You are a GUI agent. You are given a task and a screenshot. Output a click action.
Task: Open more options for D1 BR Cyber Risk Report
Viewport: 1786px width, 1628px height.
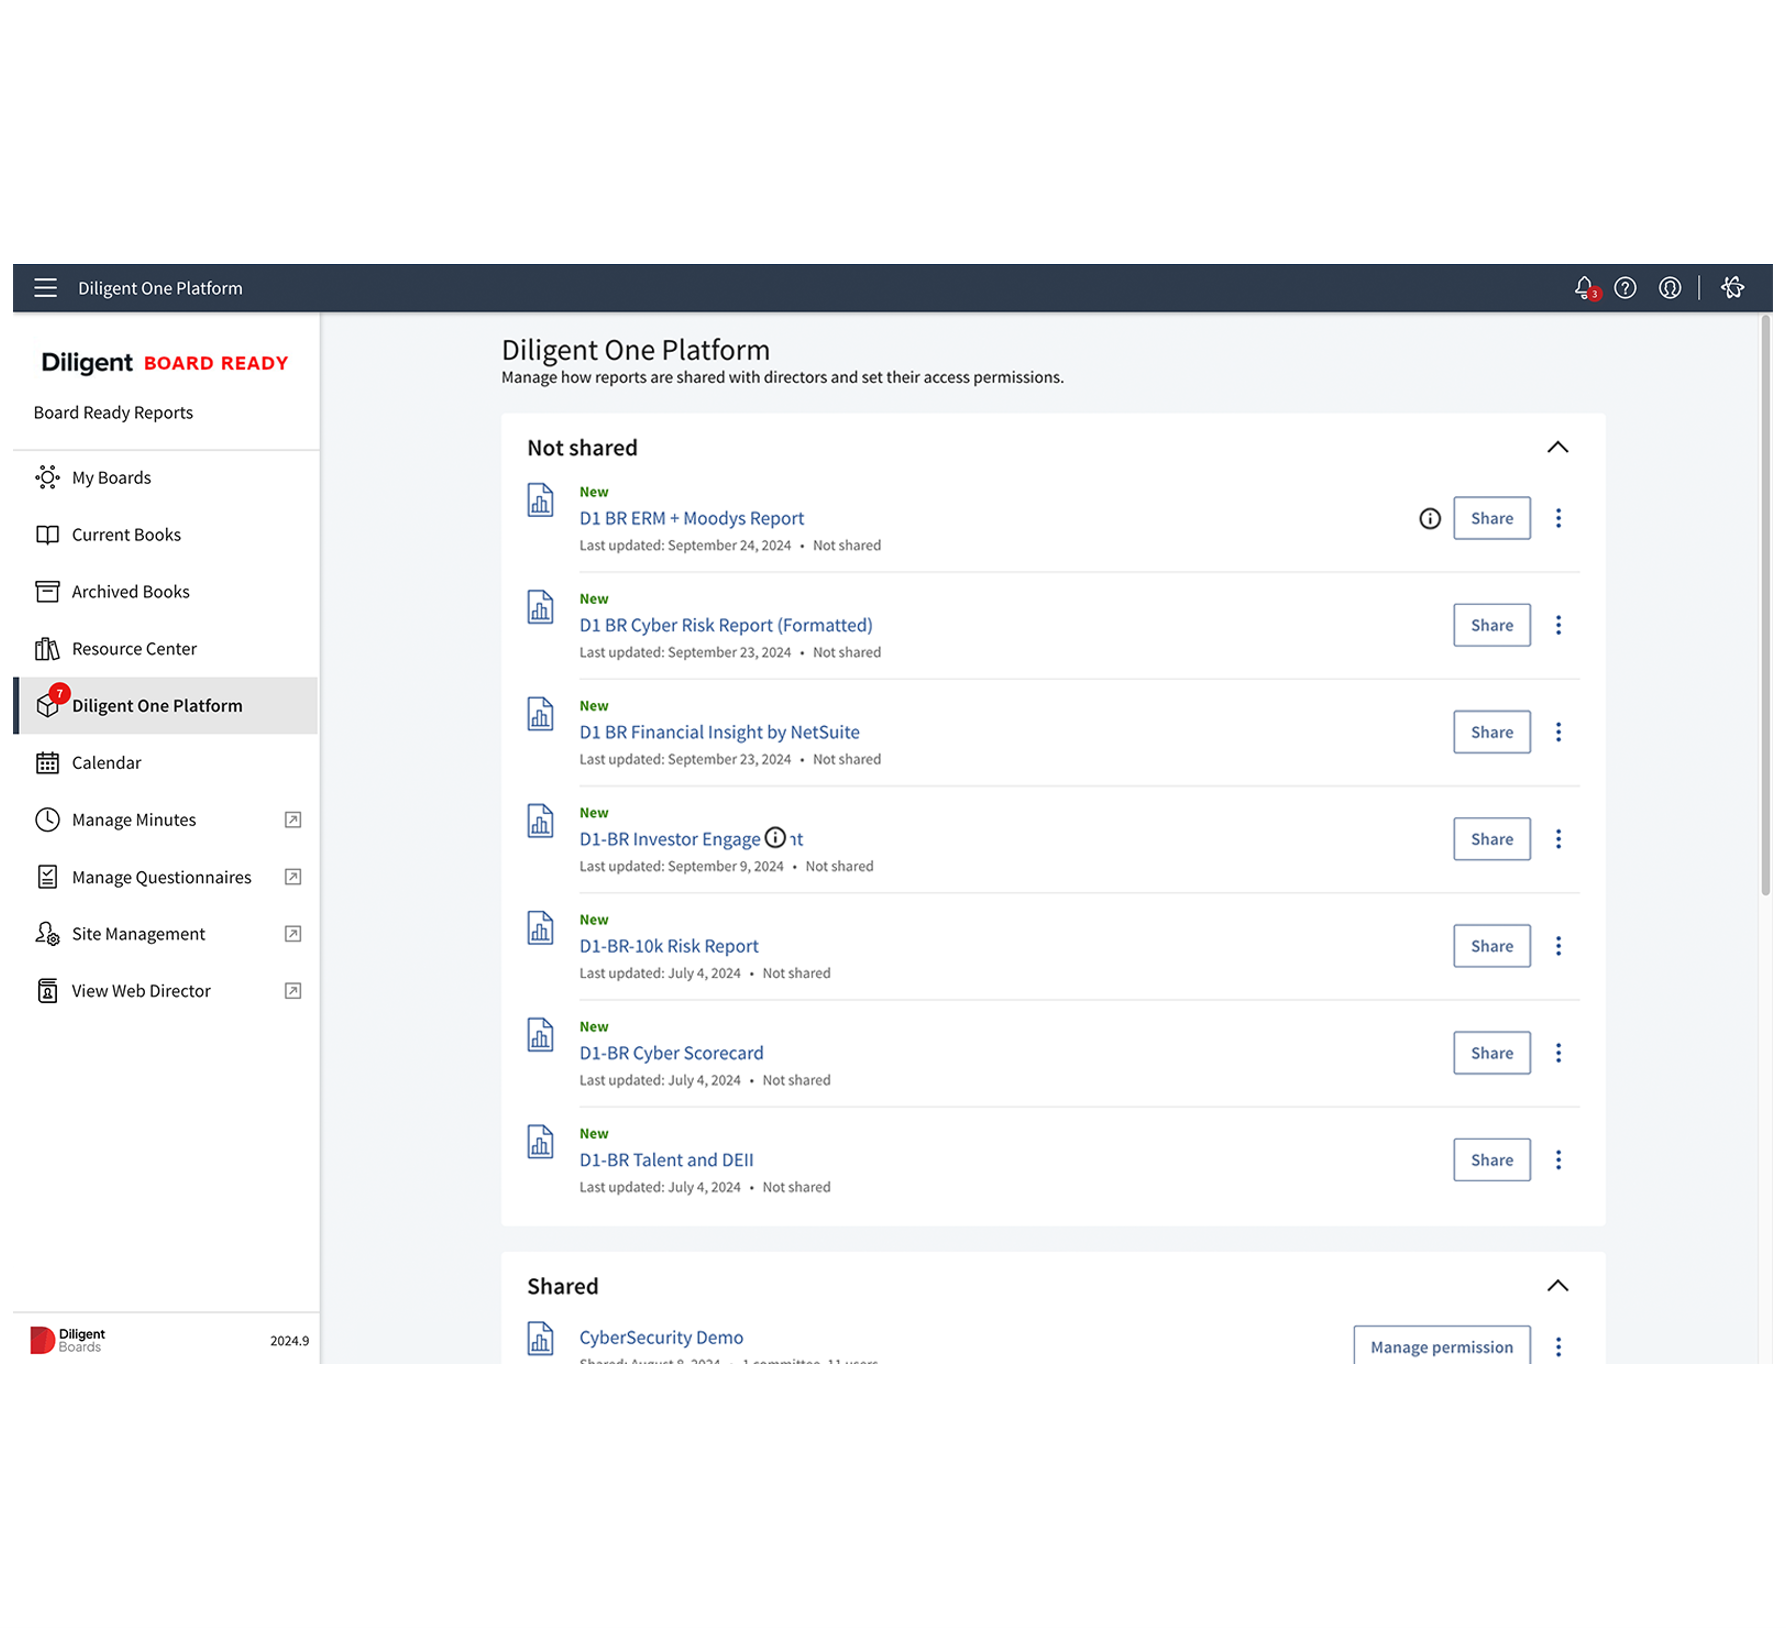tap(1558, 625)
